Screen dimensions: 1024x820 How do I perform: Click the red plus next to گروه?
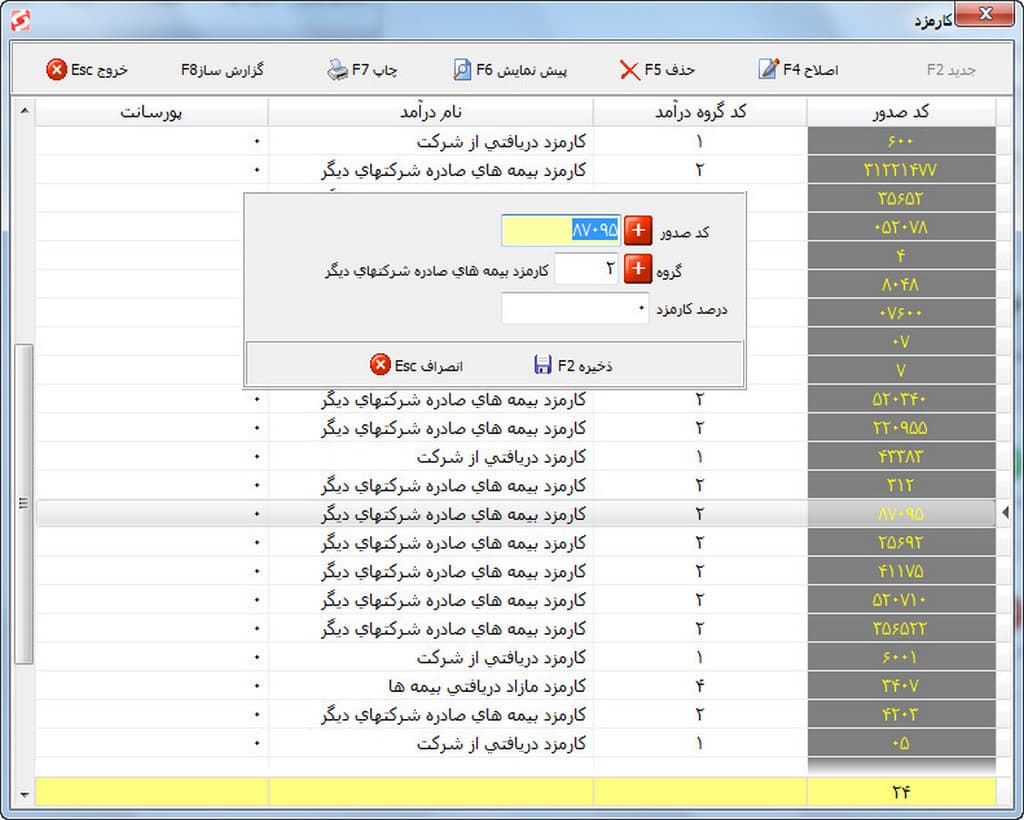638,269
